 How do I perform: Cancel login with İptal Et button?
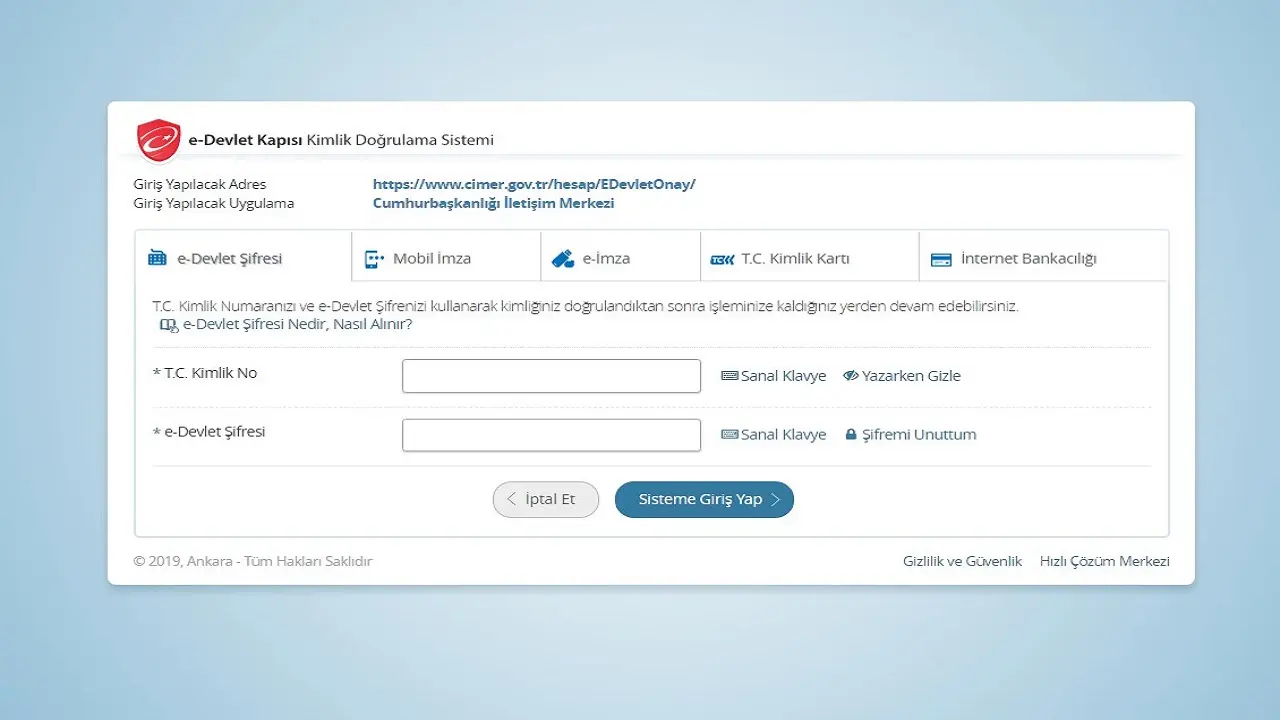[546, 499]
